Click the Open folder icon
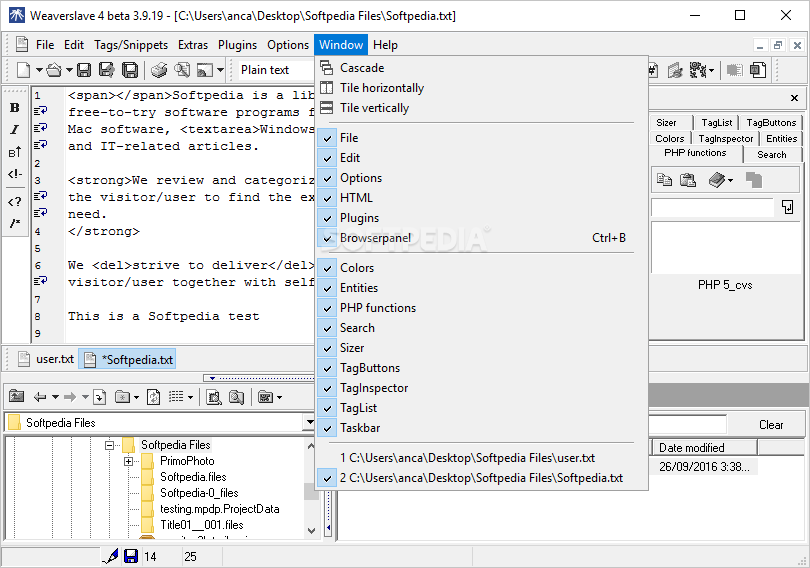 coord(54,70)
